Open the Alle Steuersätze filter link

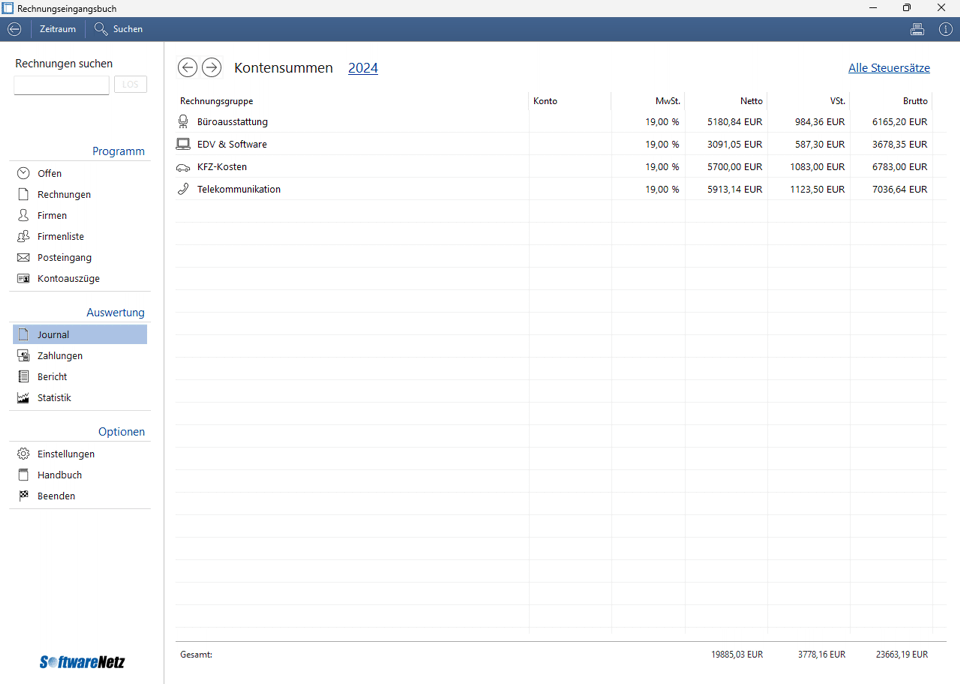pyautogui.click(x=888, y=68)
